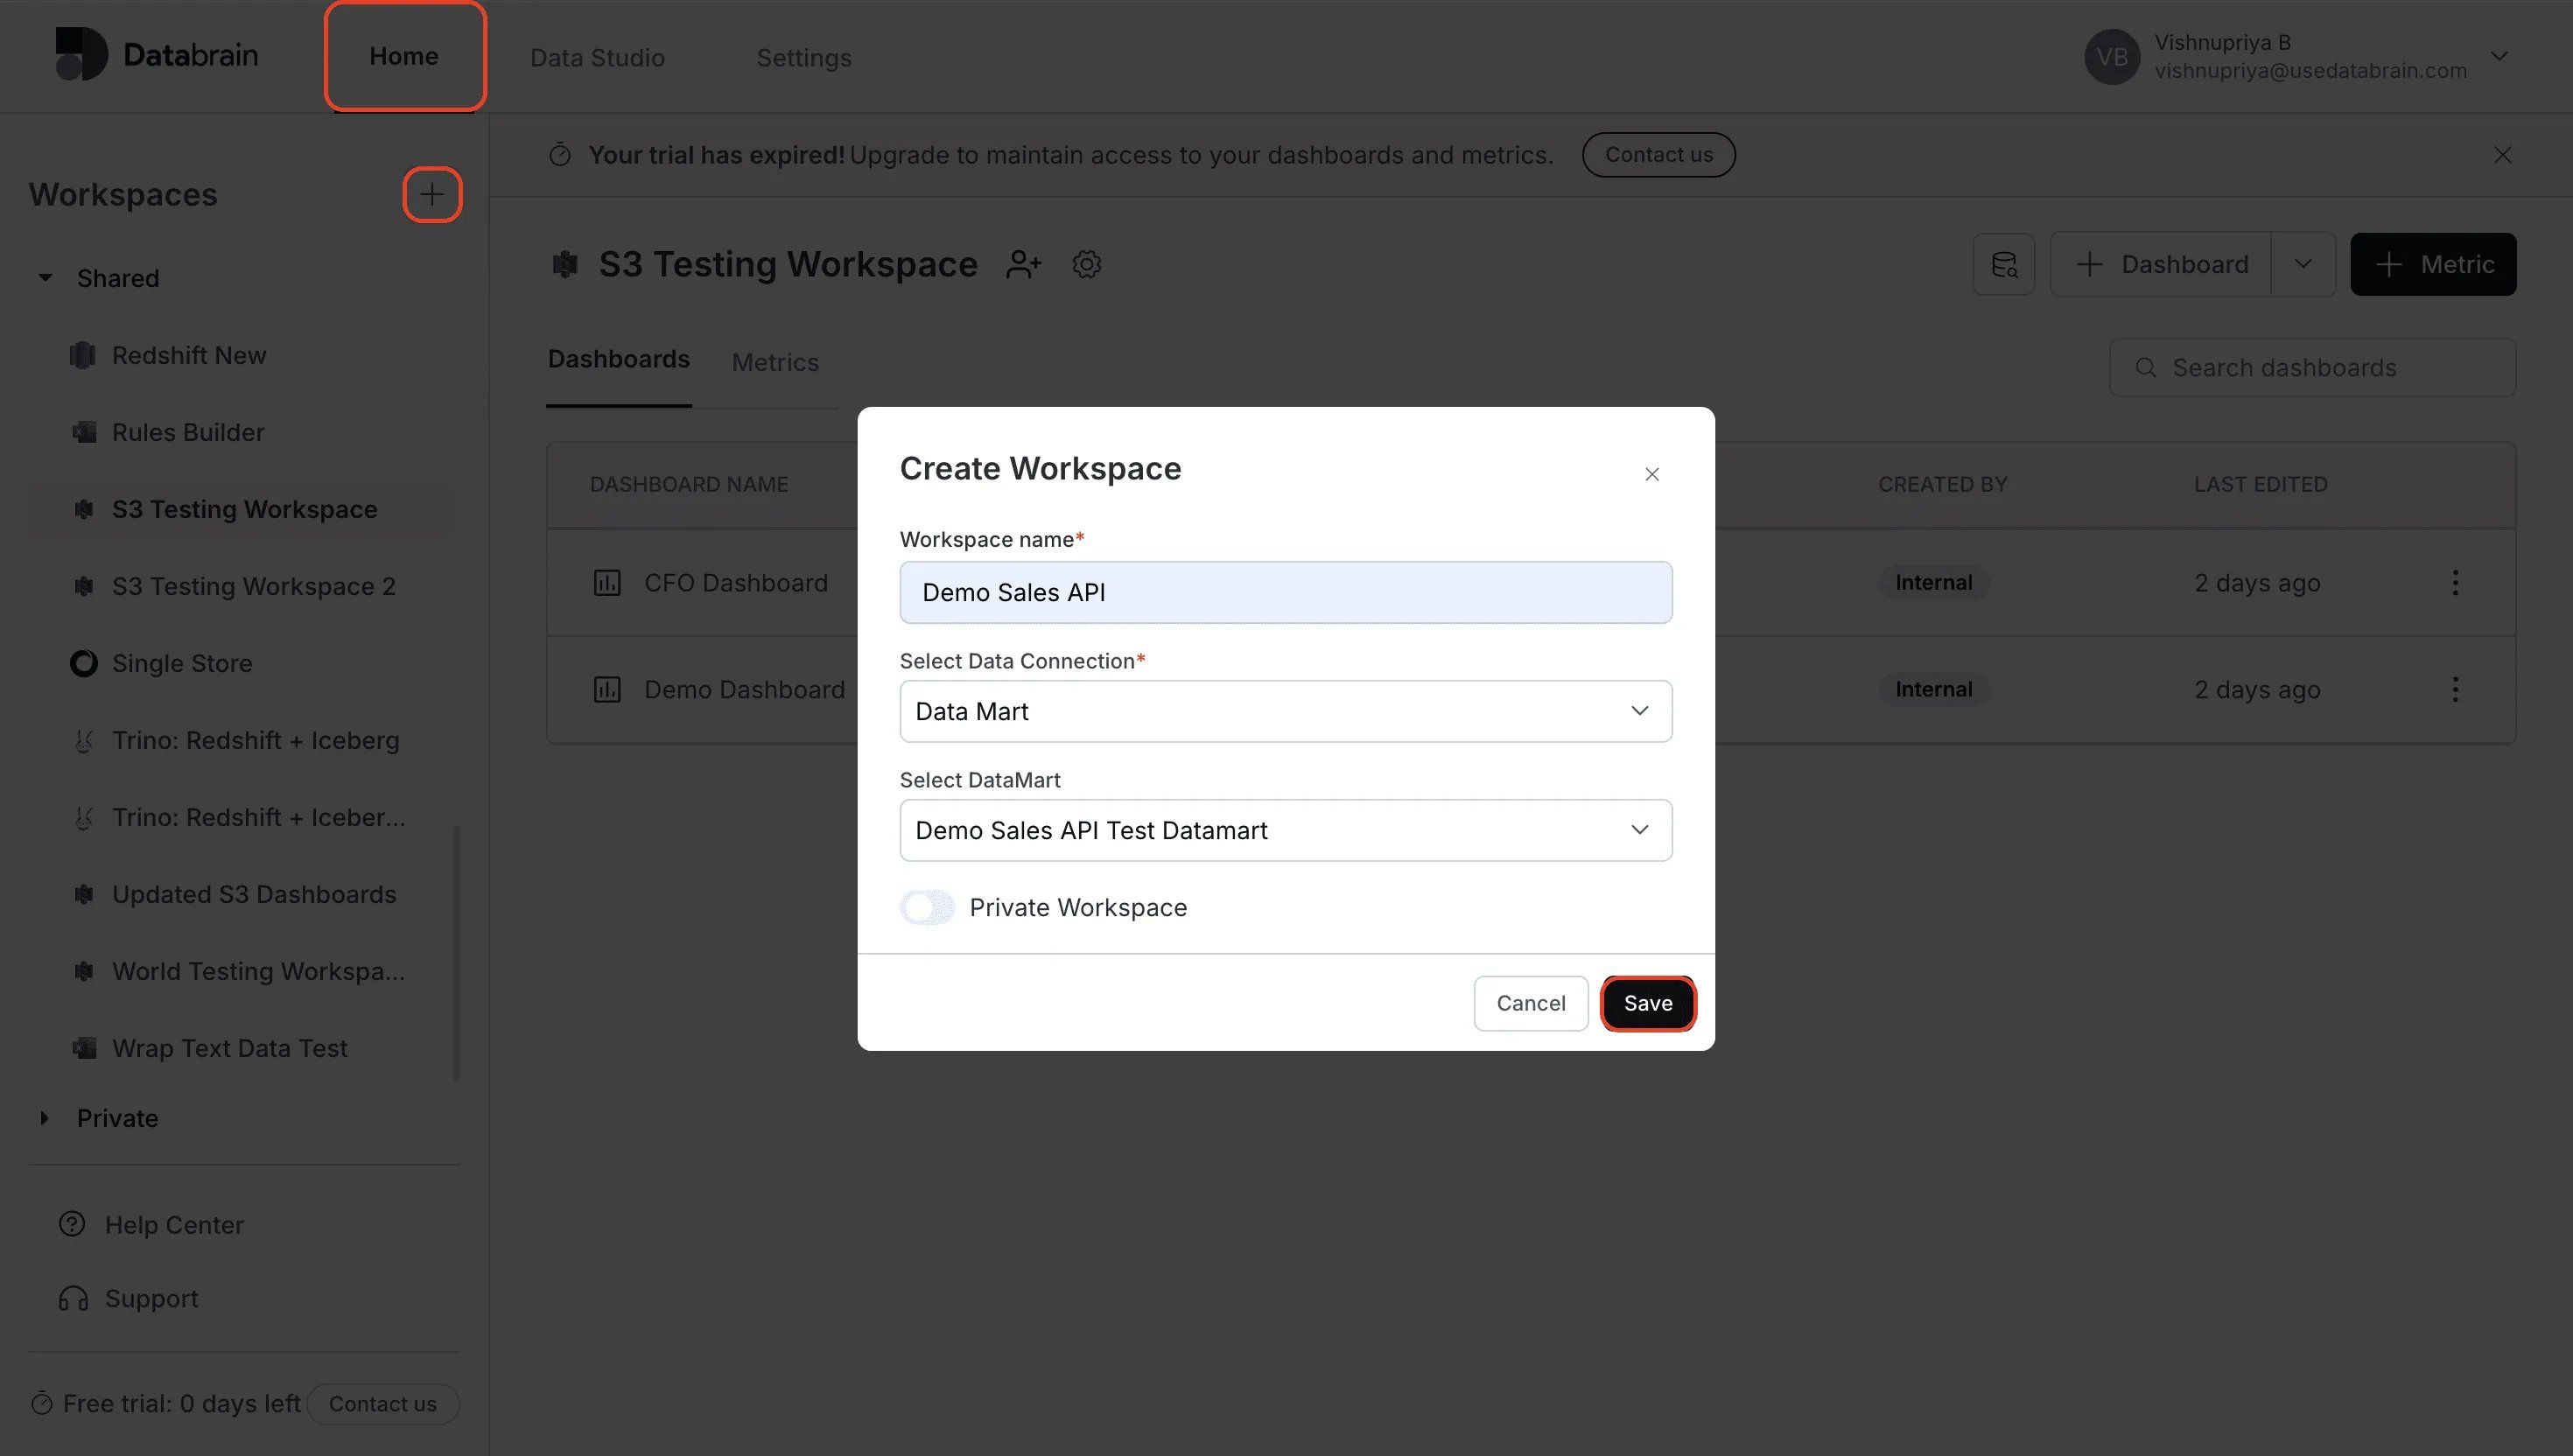Click the VB user avatar
2573x1456 pixels.
(2112, 57)
